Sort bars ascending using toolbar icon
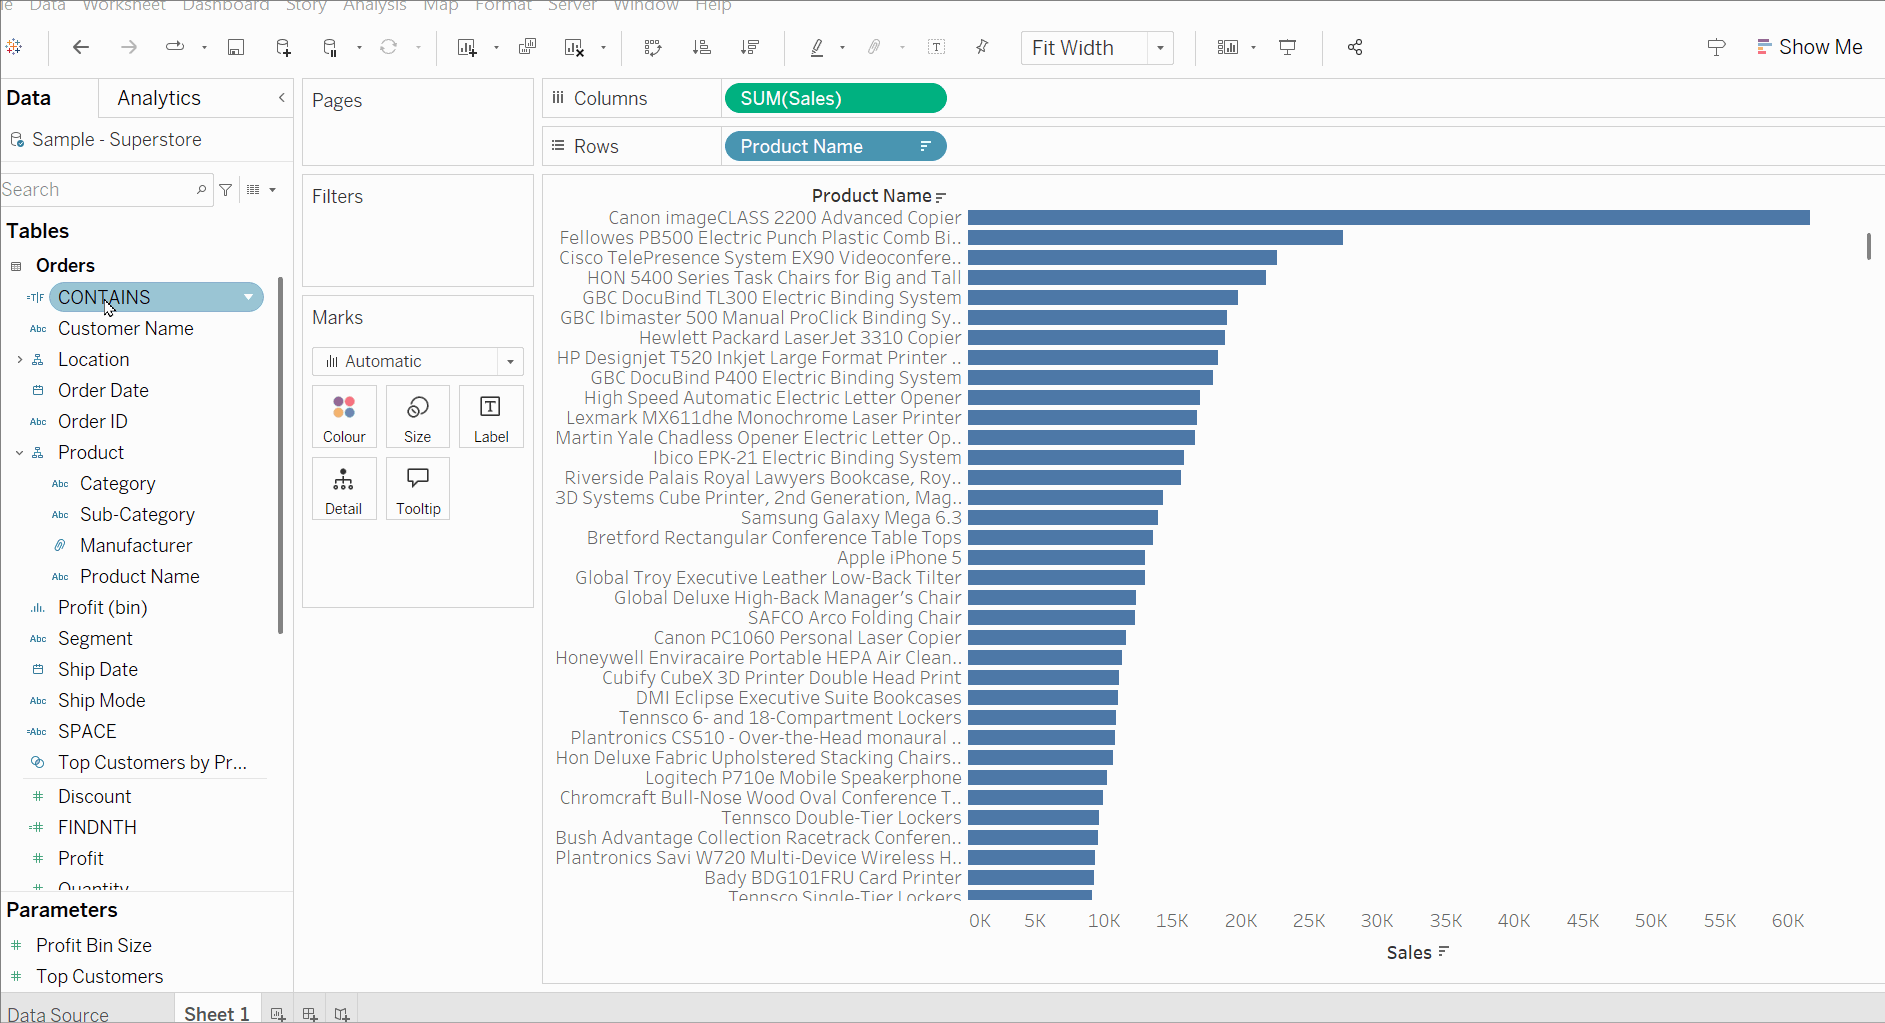Screen dimensions: 1885x1023 tap(702, 47)
